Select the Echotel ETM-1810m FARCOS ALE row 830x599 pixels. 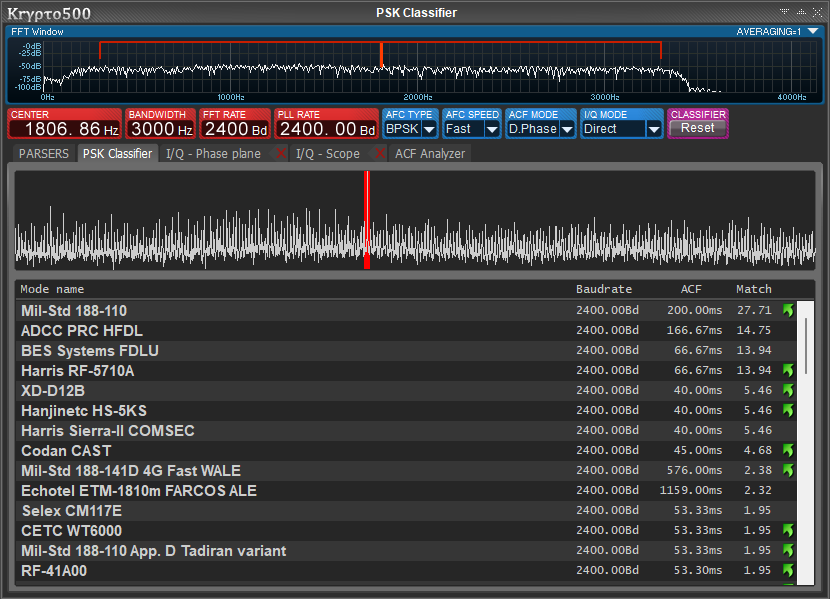[x=406, y=491]
